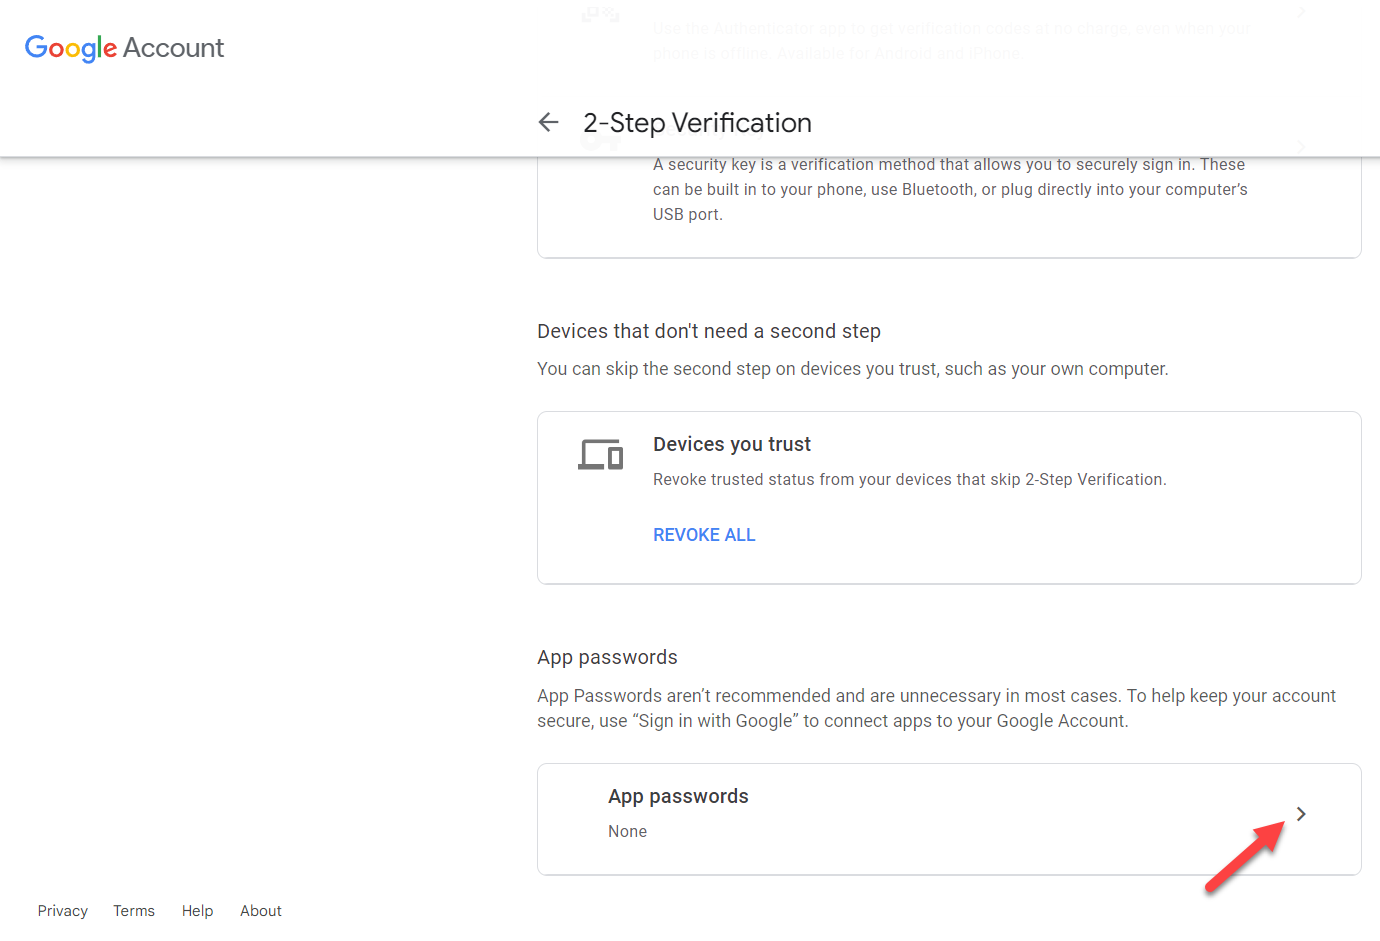Go to the Help footer link
The width and height of the screenshot is (1380, 941).
pyautogui.click(x=197, y=911)
